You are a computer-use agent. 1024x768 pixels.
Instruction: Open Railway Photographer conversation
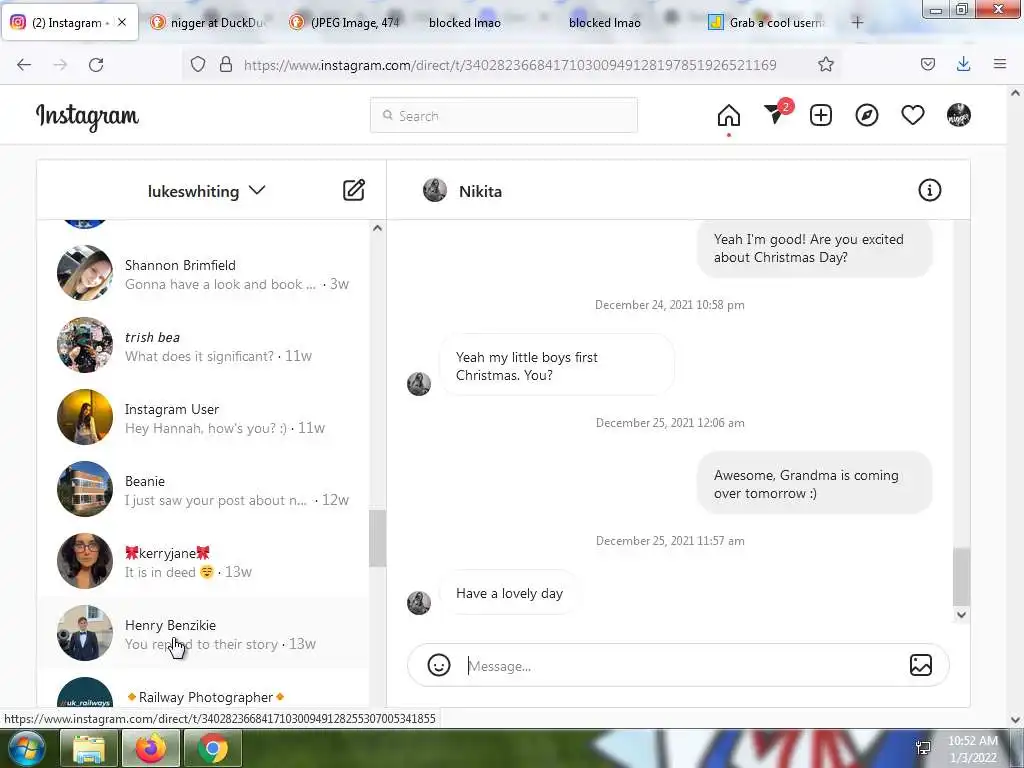point(202,689)
